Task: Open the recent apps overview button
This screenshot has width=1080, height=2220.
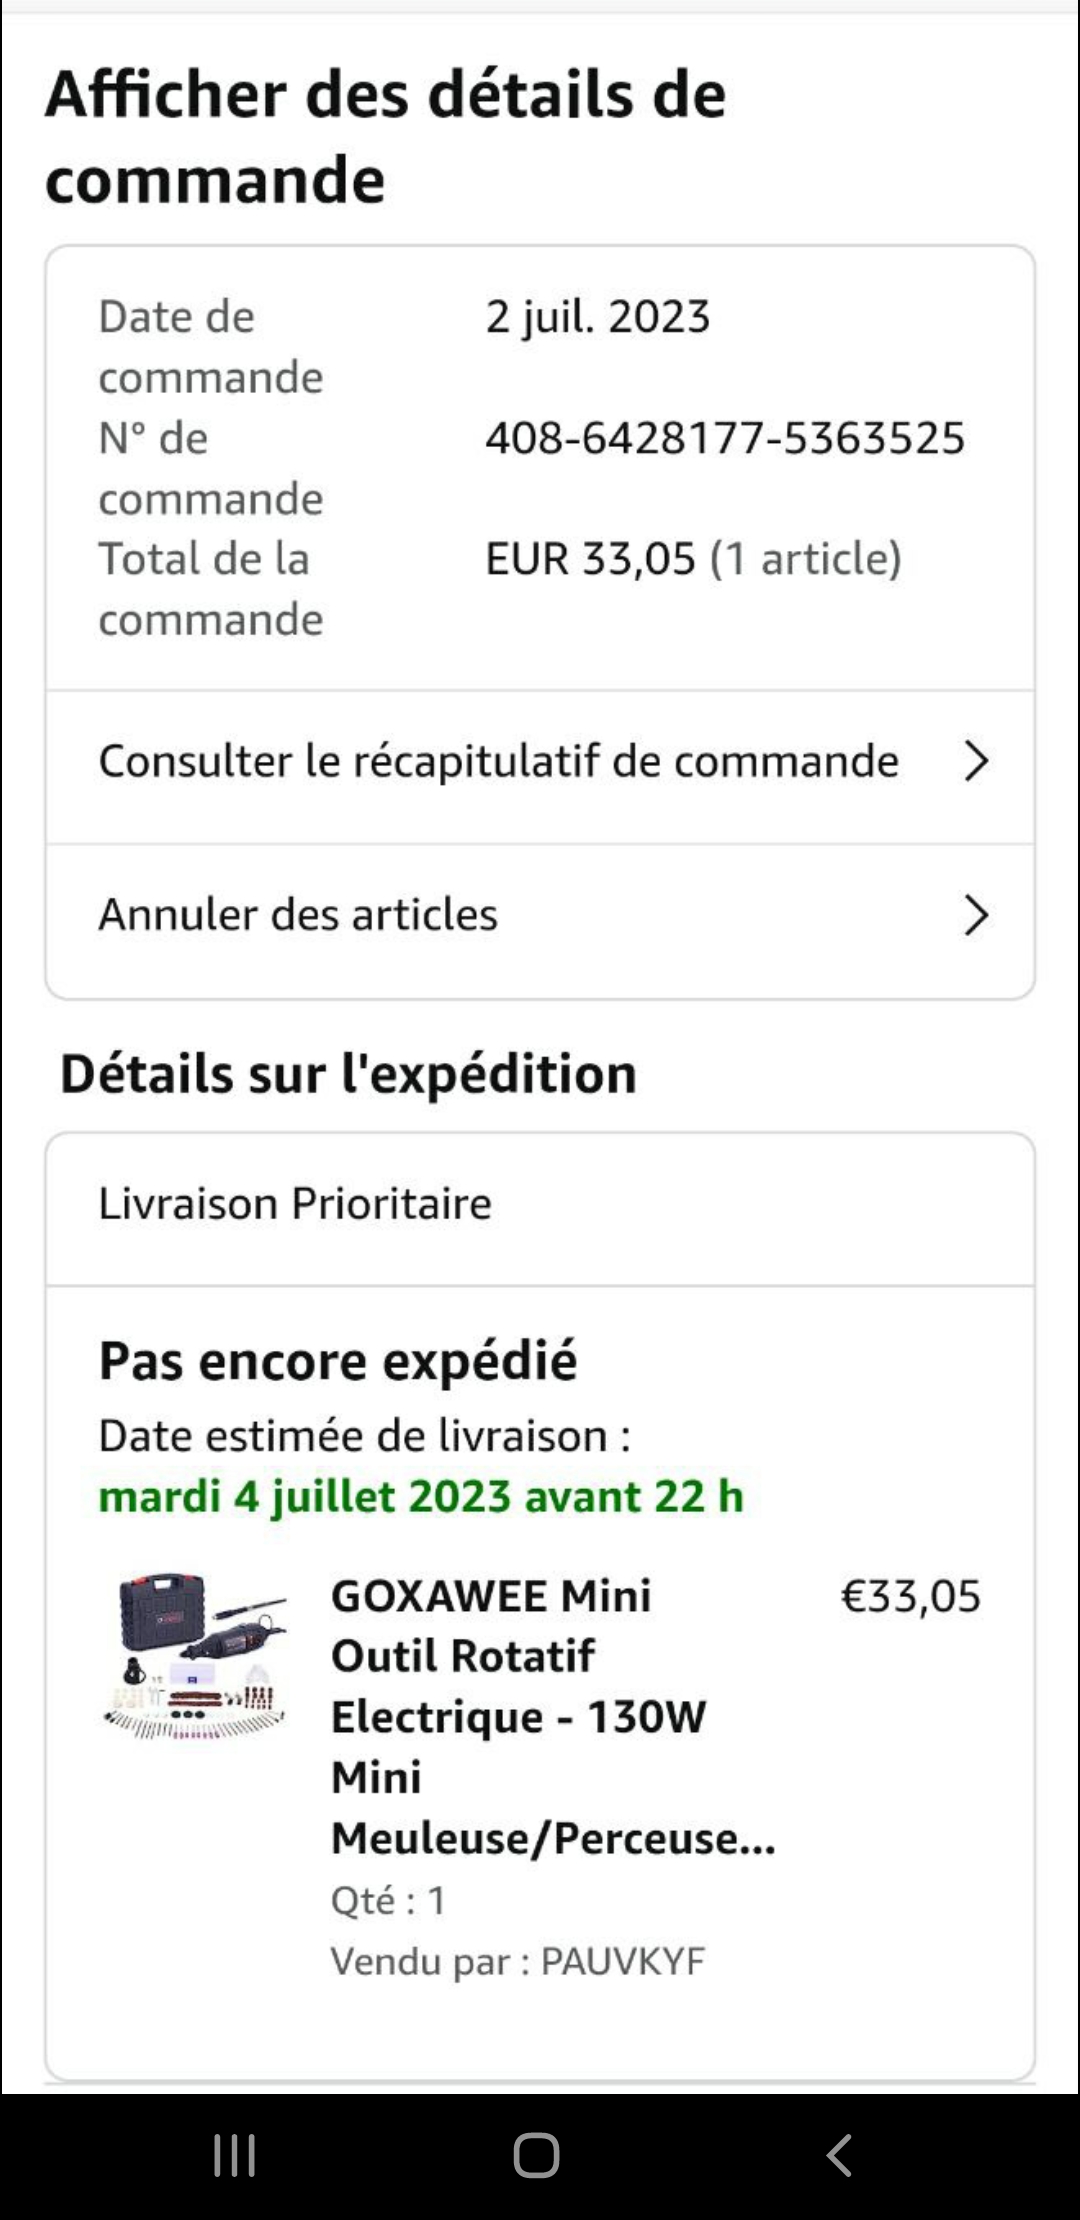Action: click(x=235, y=2155)
